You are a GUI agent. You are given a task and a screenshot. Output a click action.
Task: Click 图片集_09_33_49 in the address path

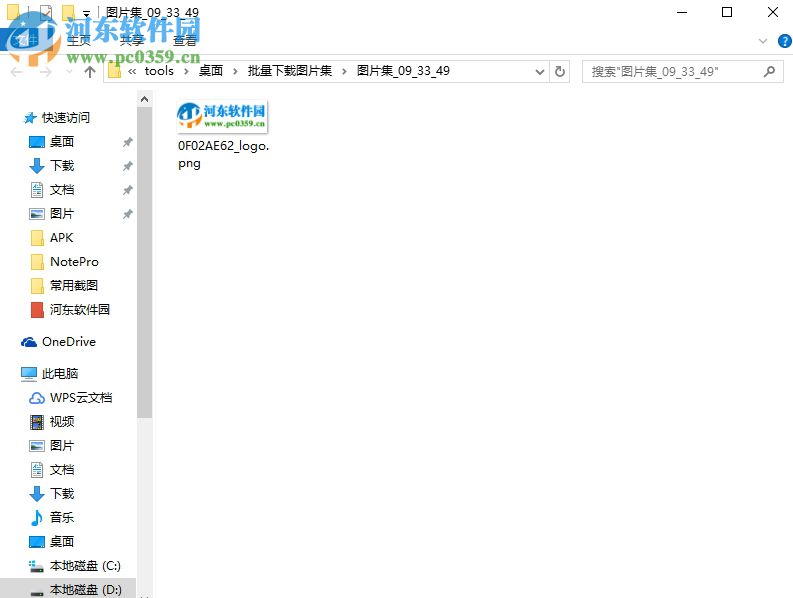click(403, 71)
